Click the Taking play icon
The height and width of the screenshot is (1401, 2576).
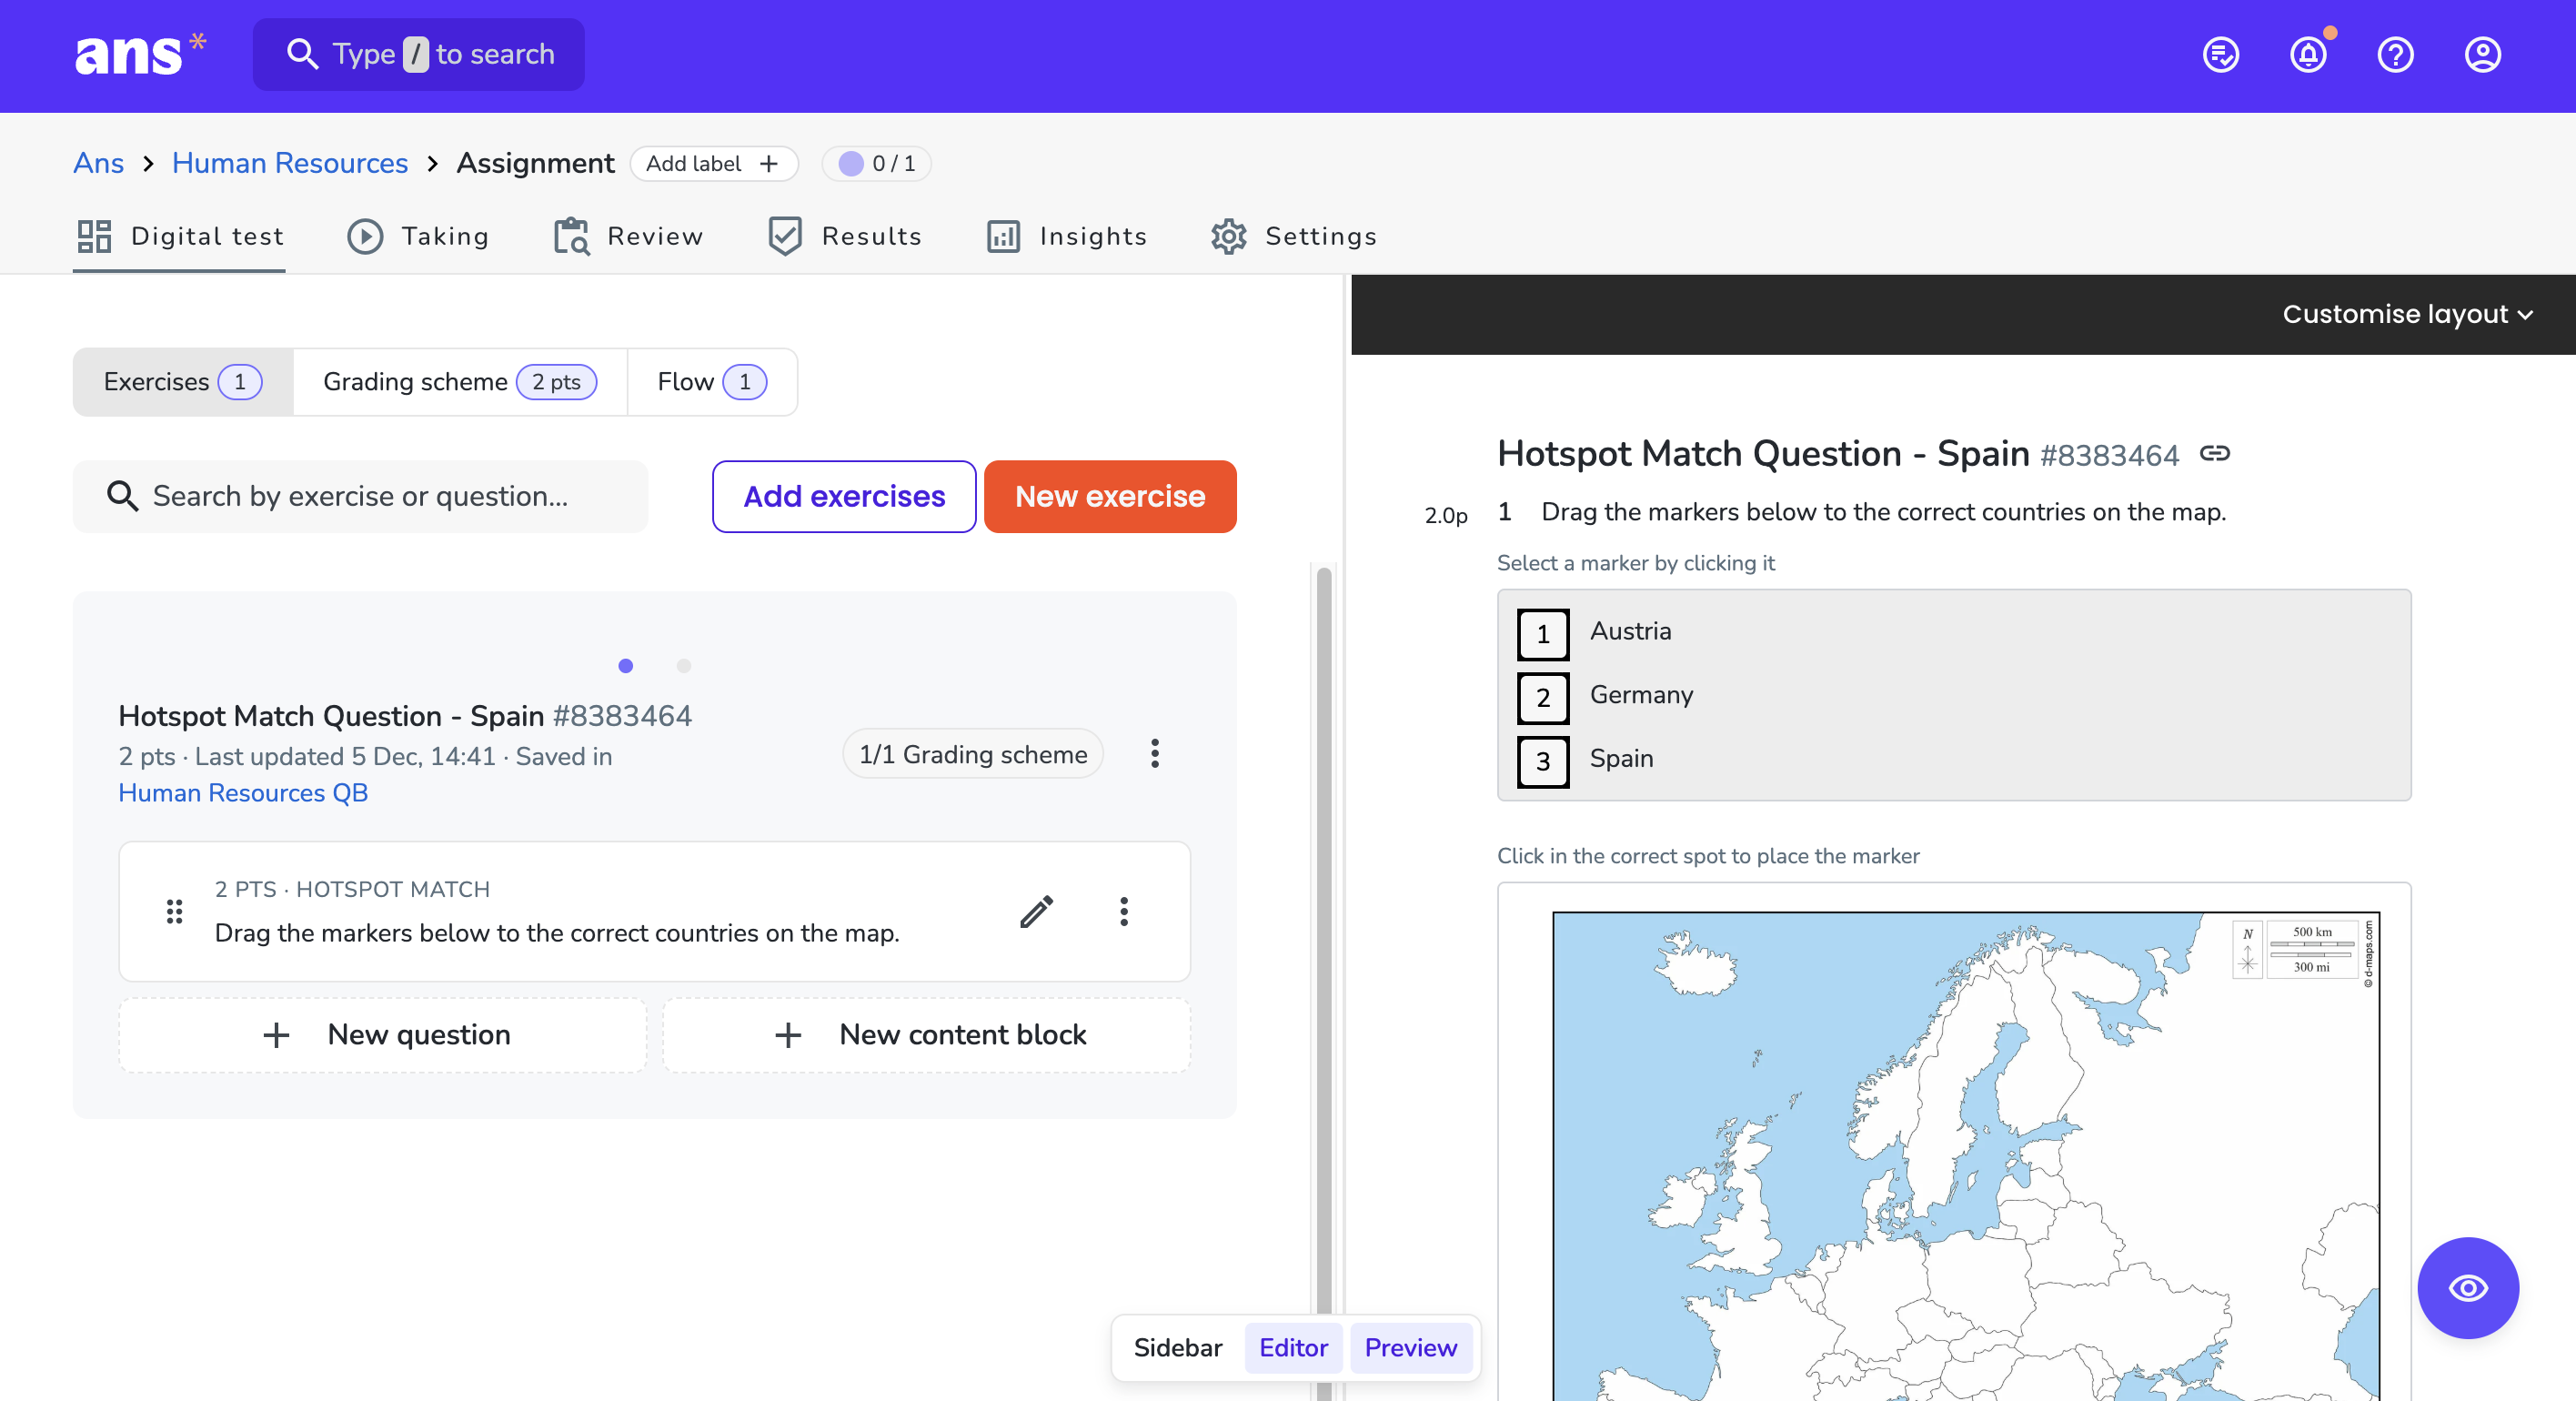coord(365,236)
